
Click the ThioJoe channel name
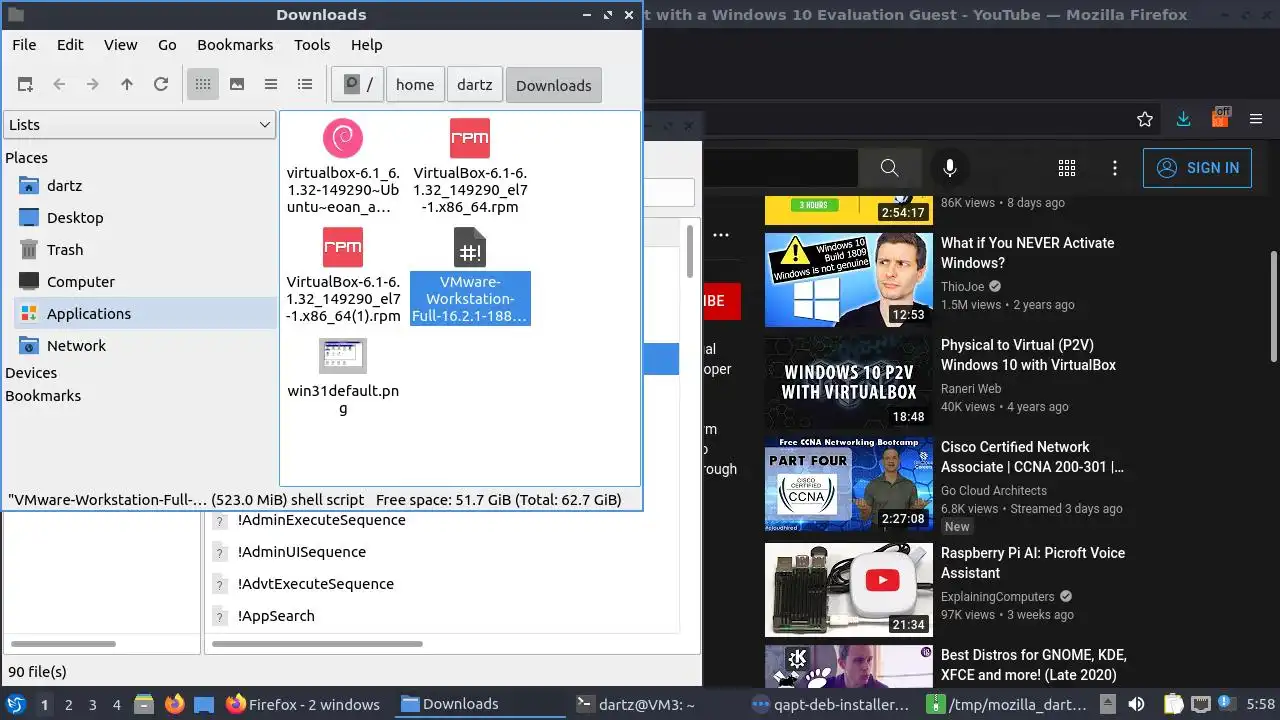(963, 287)
